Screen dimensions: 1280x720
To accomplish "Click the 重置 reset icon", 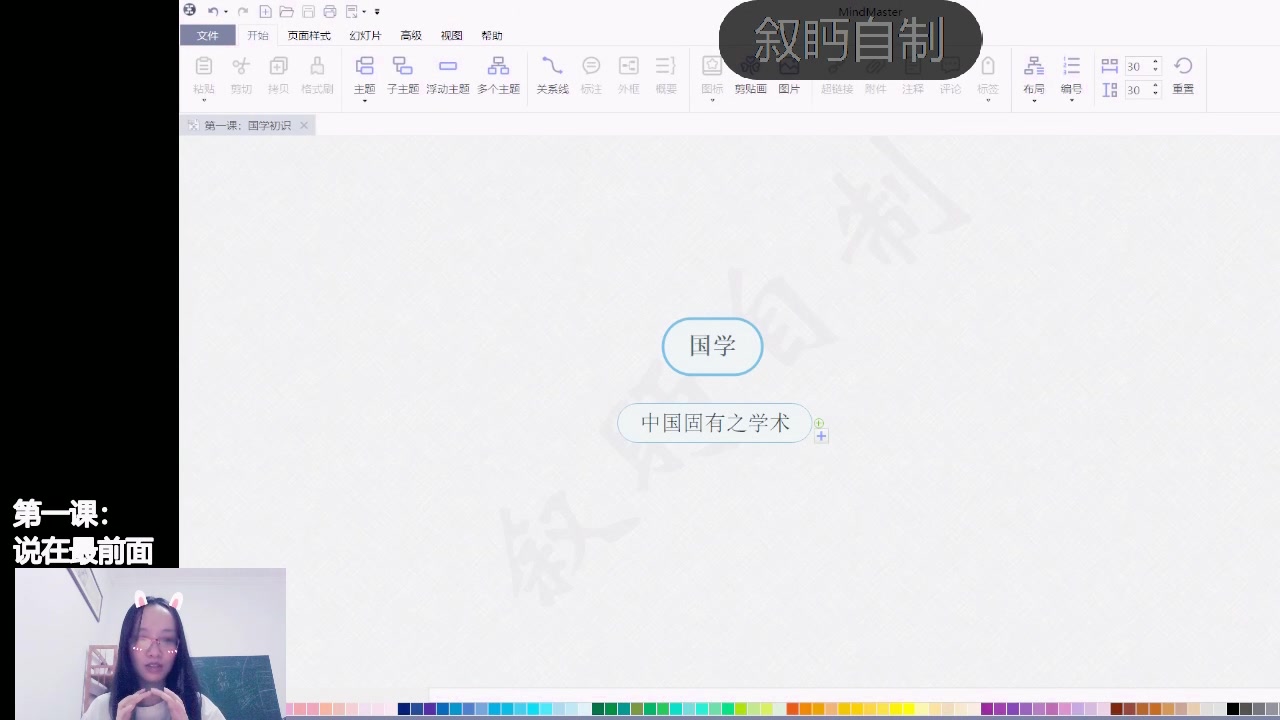I will coord(1183,66).
